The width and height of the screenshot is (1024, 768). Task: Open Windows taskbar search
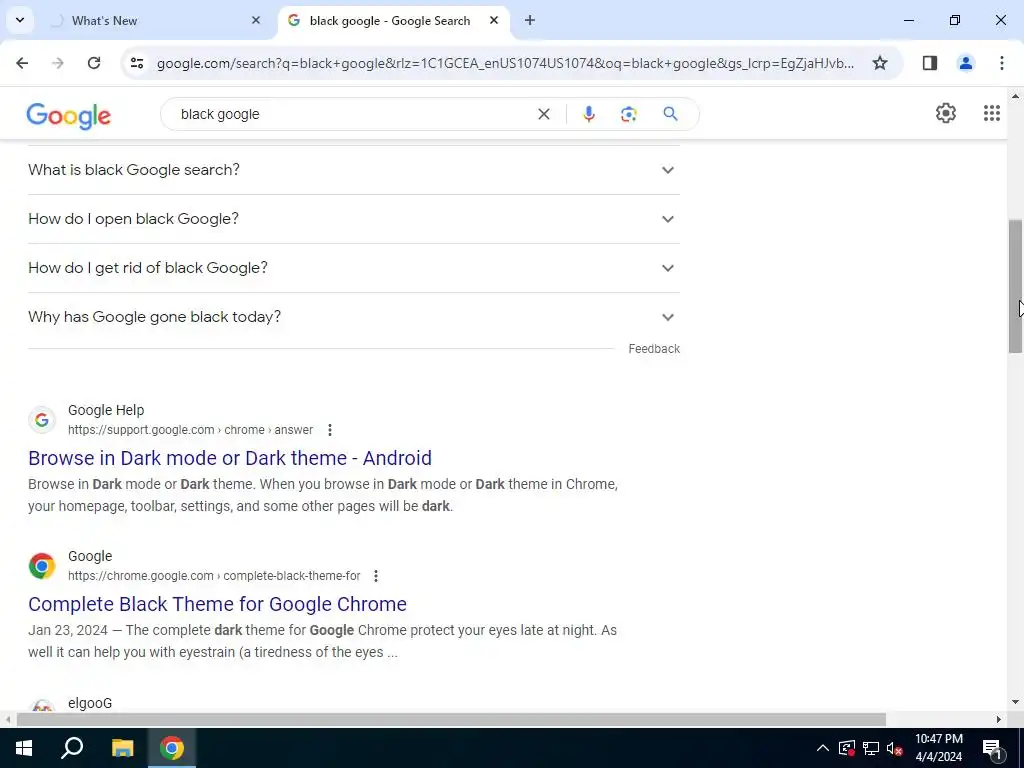(72, 748)
